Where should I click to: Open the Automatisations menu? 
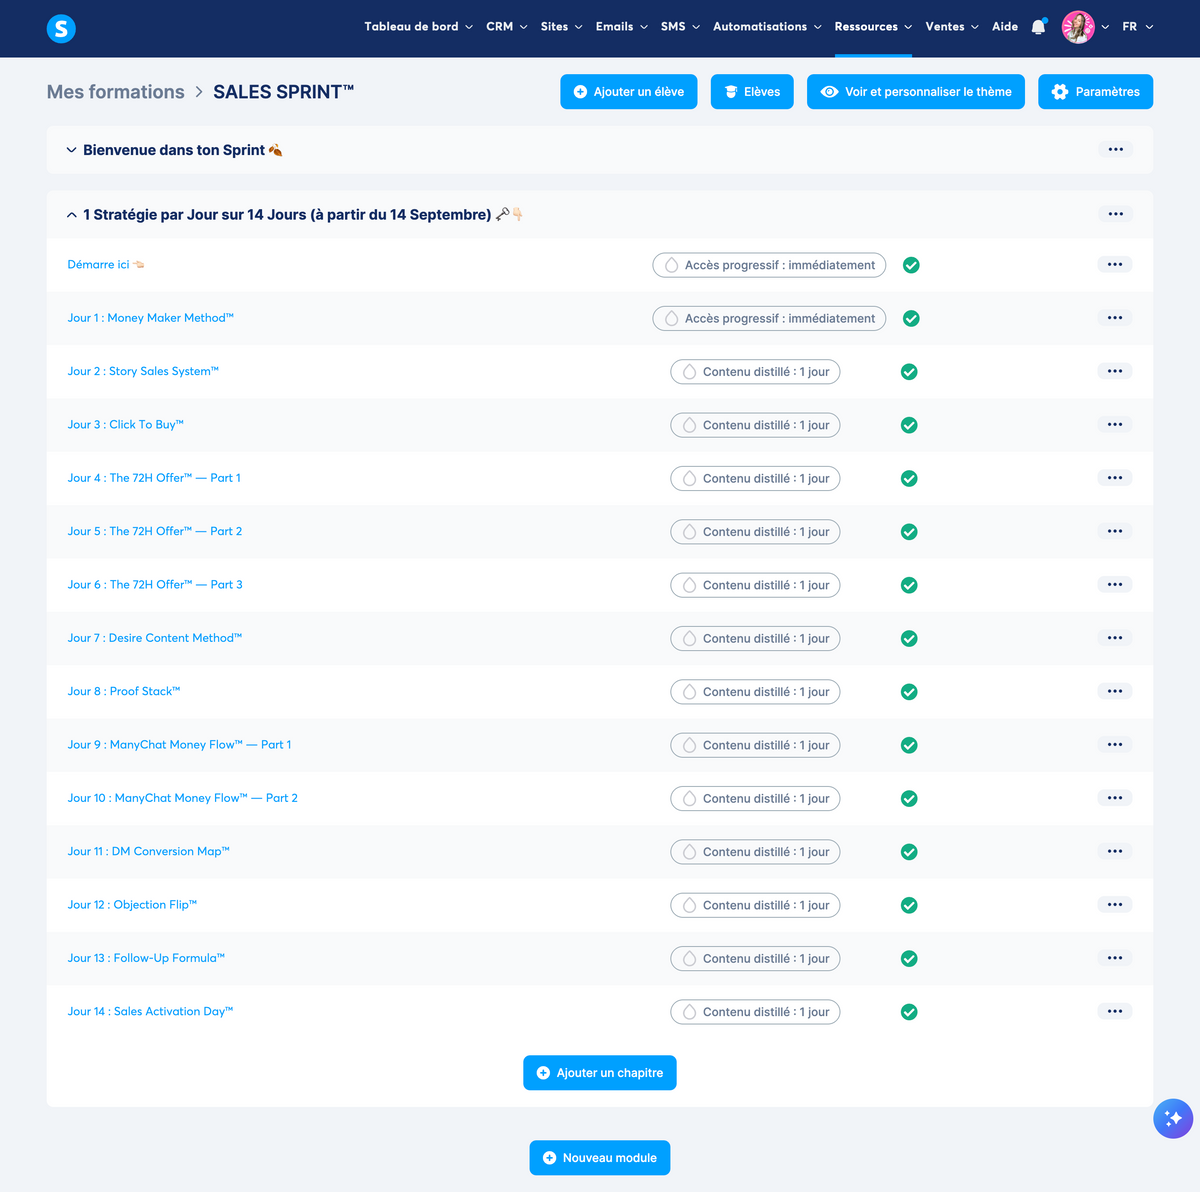click(767, 27)
